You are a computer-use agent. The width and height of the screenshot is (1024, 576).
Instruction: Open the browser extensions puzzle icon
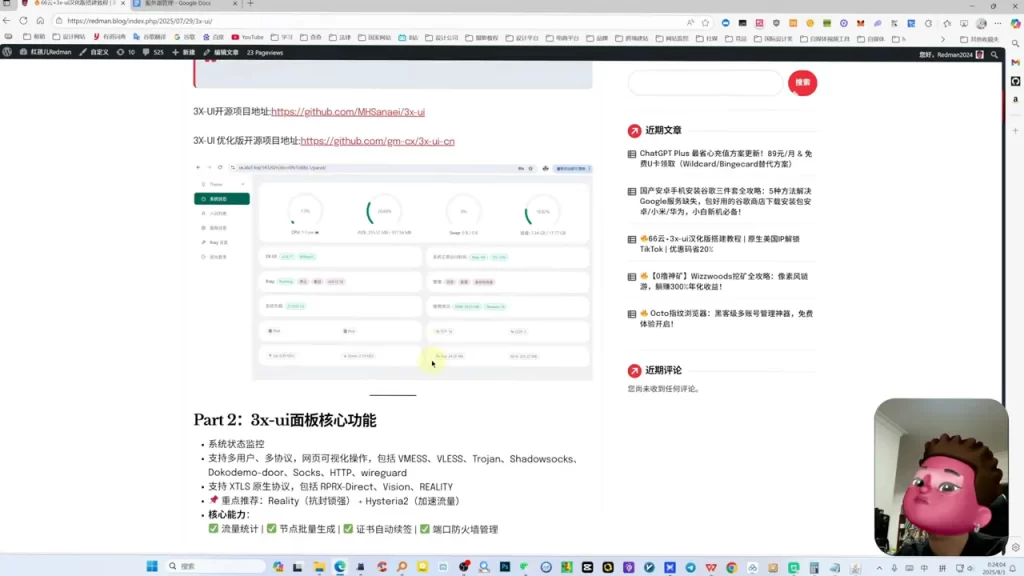(928, 23)
